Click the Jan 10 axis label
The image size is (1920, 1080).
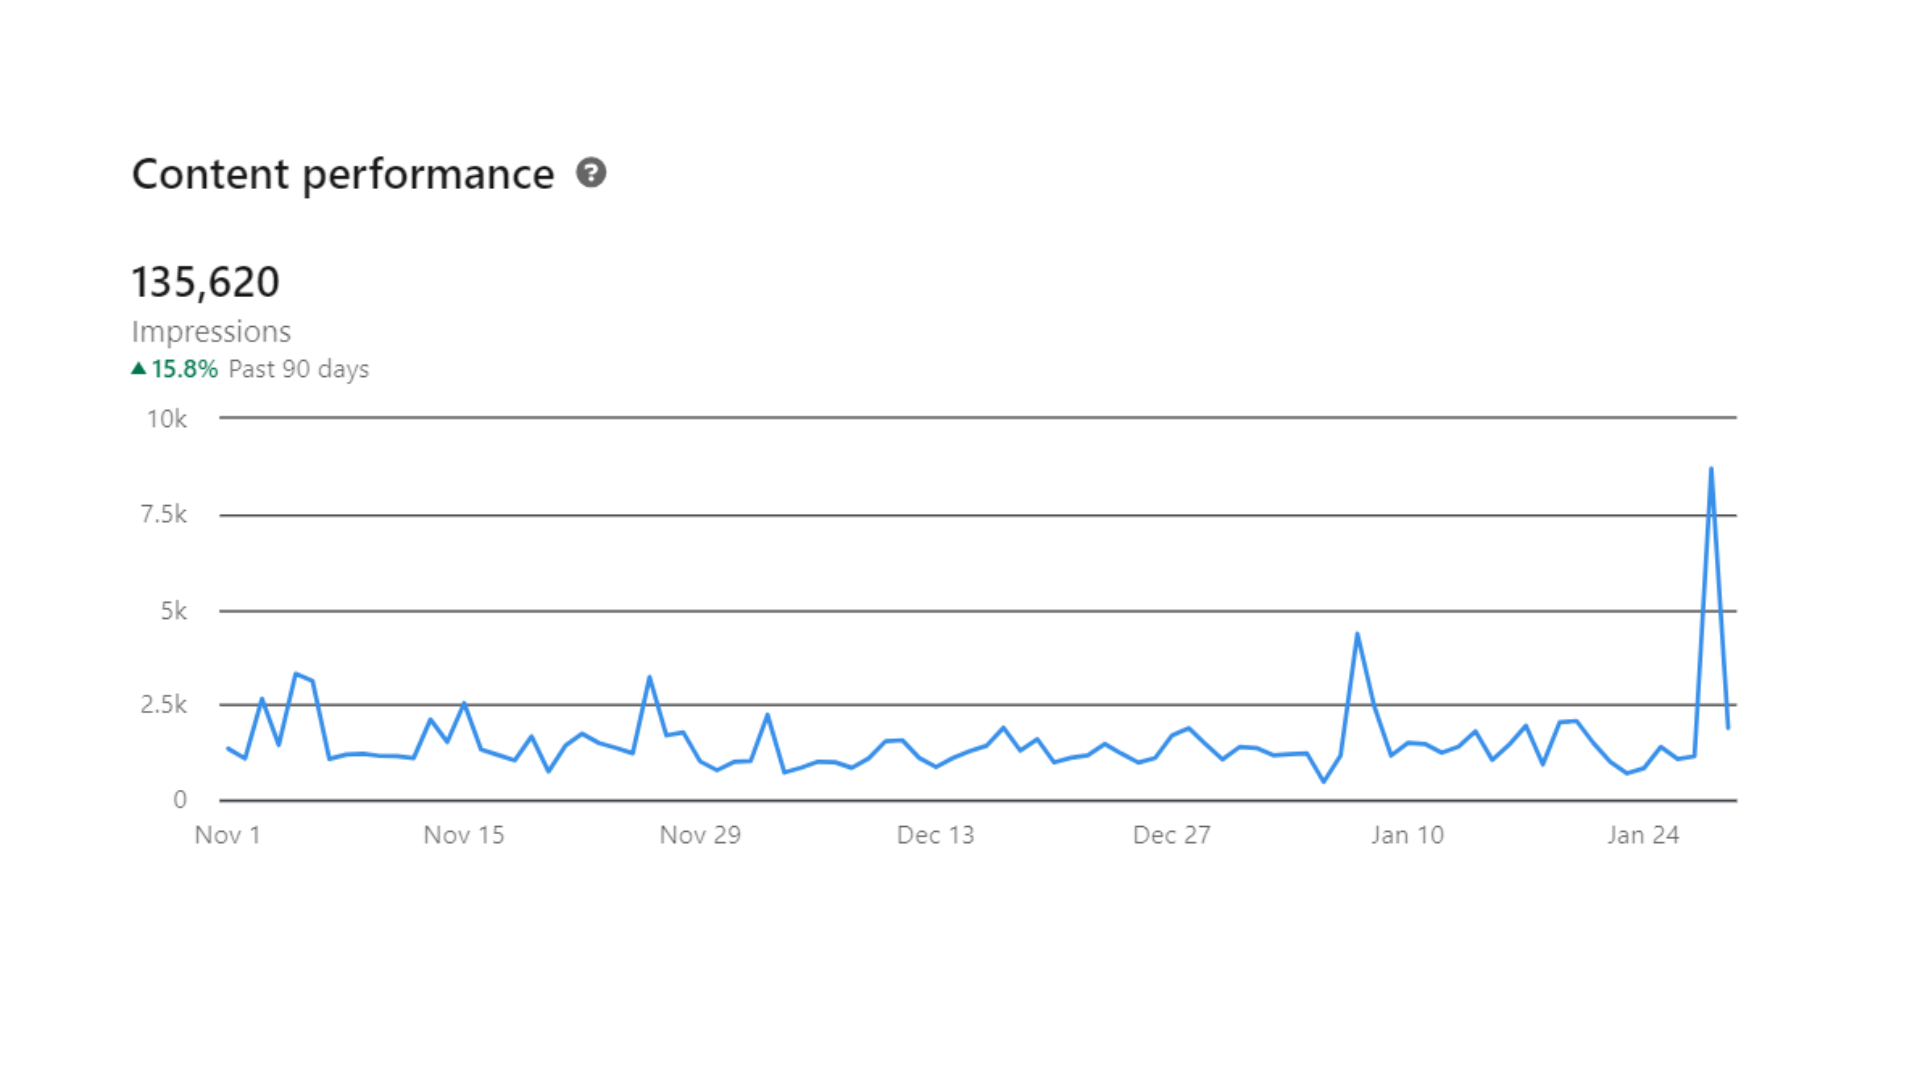click(1407, 835)
